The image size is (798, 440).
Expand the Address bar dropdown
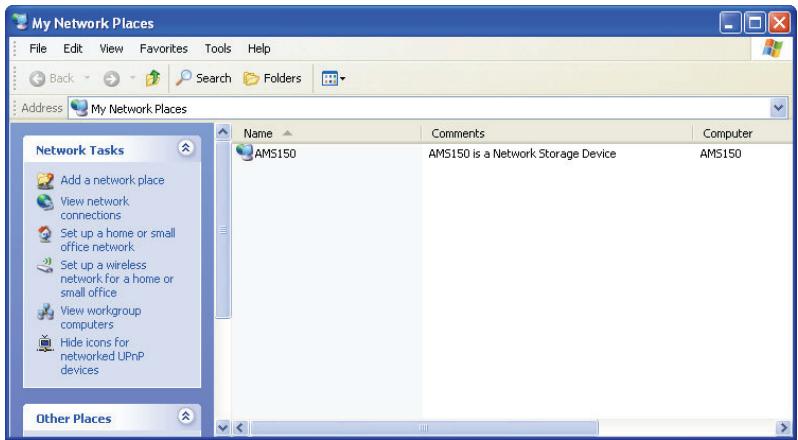pyautogui.click(x=779, y=108)
